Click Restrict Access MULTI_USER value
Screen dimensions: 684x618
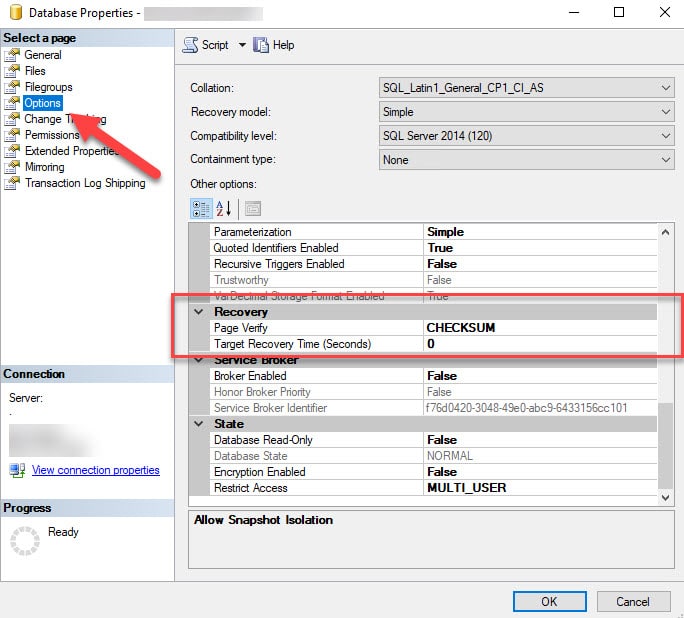point(466,488)
